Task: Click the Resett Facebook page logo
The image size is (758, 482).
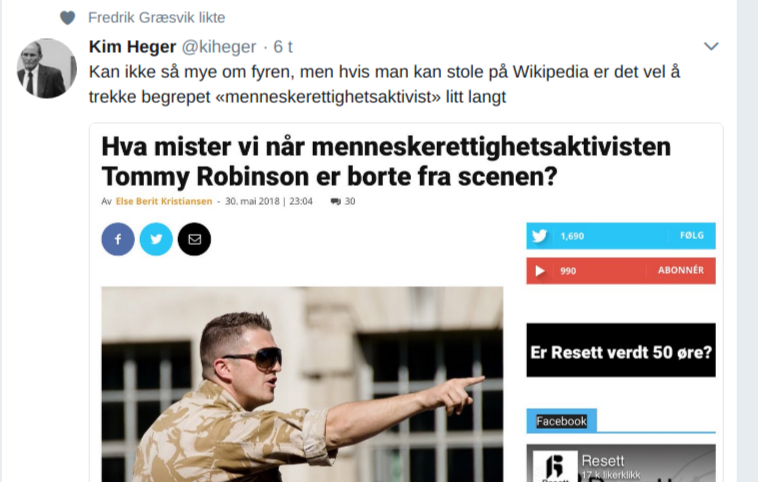Action: click(555, 466)
